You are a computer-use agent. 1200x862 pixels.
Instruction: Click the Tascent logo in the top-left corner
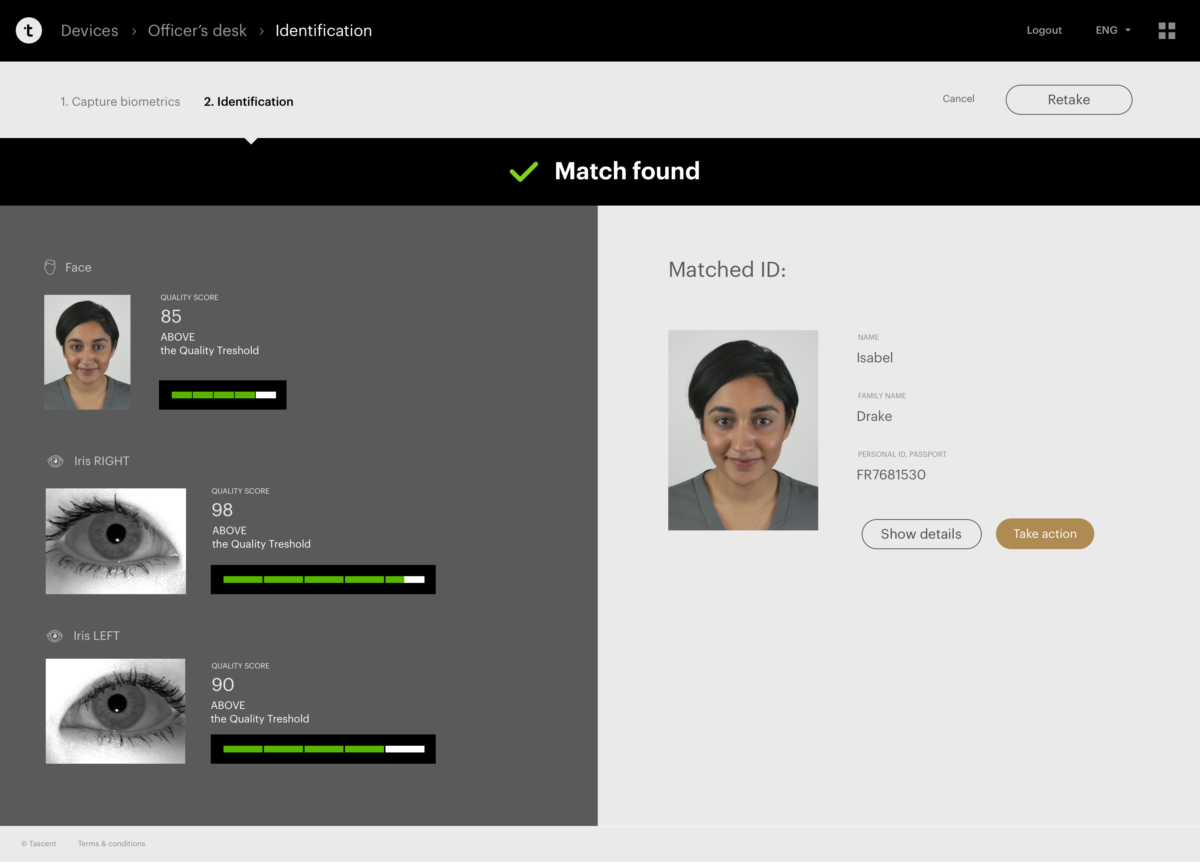click(28, 30)
